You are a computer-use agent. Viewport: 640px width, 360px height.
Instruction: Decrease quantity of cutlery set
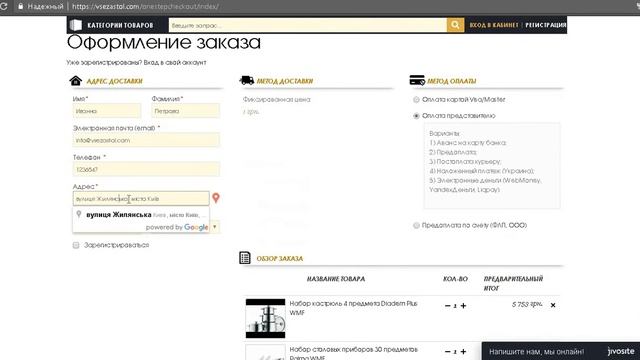click(x=448, y=351)
